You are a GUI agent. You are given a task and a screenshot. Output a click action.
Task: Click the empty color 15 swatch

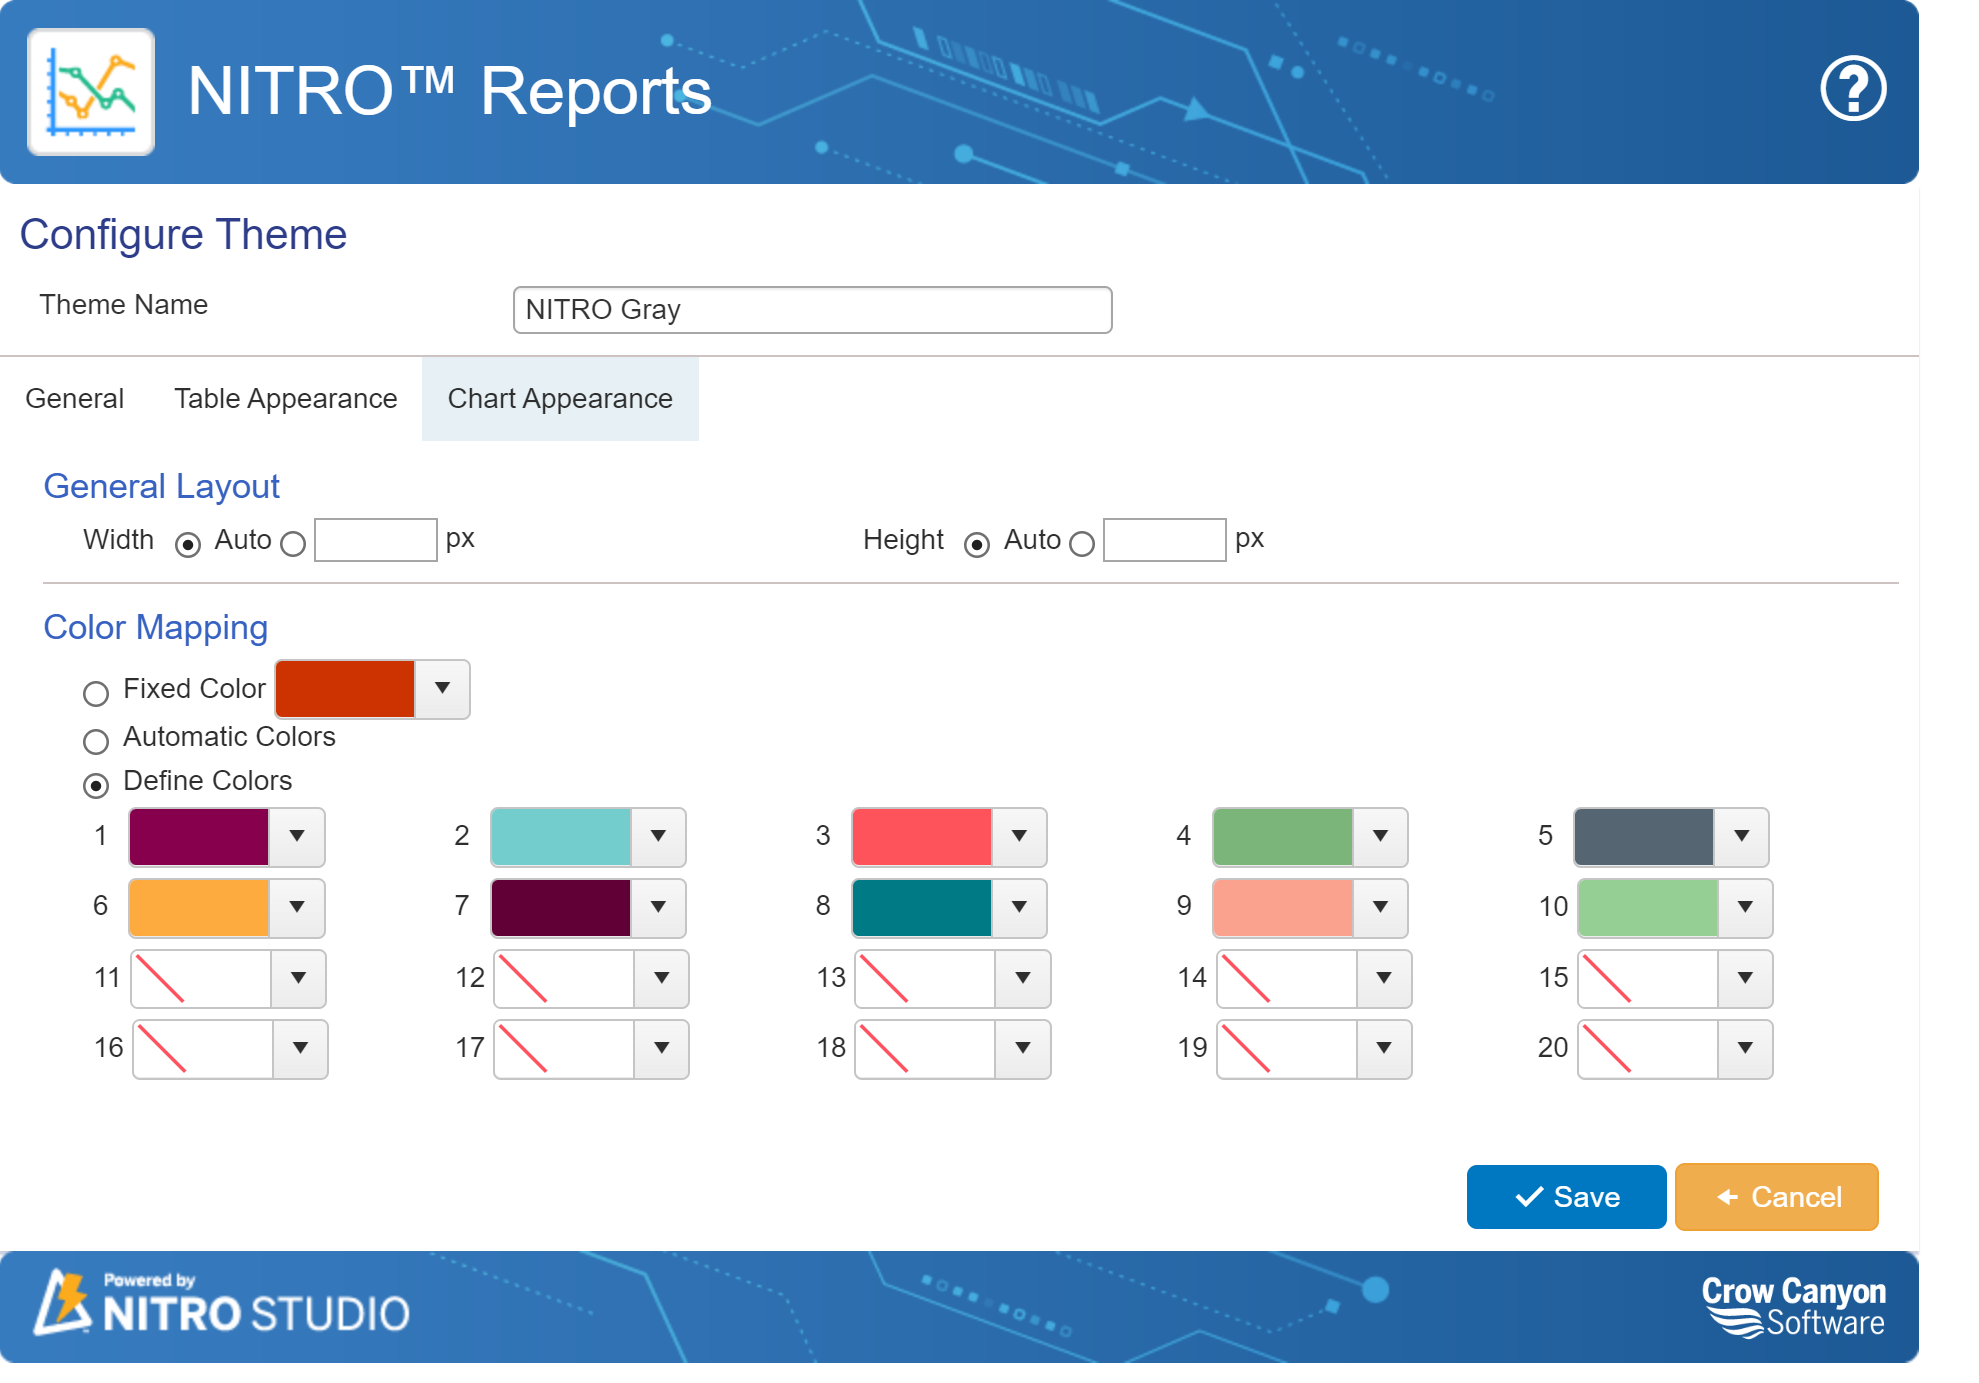[x=1648, y=979]
